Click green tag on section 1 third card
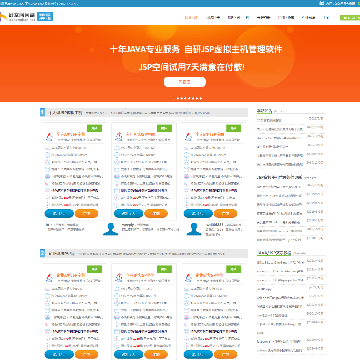The image size is (360, 360). pos(234,128)
